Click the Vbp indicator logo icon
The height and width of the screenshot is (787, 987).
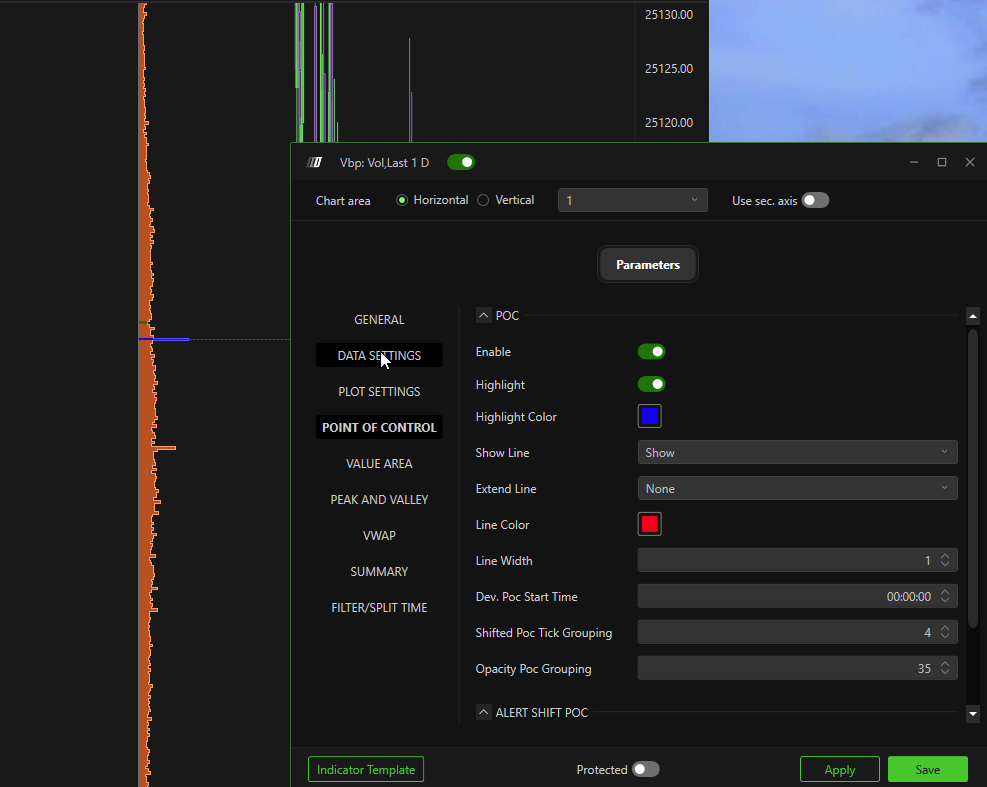tap(314, 162)
